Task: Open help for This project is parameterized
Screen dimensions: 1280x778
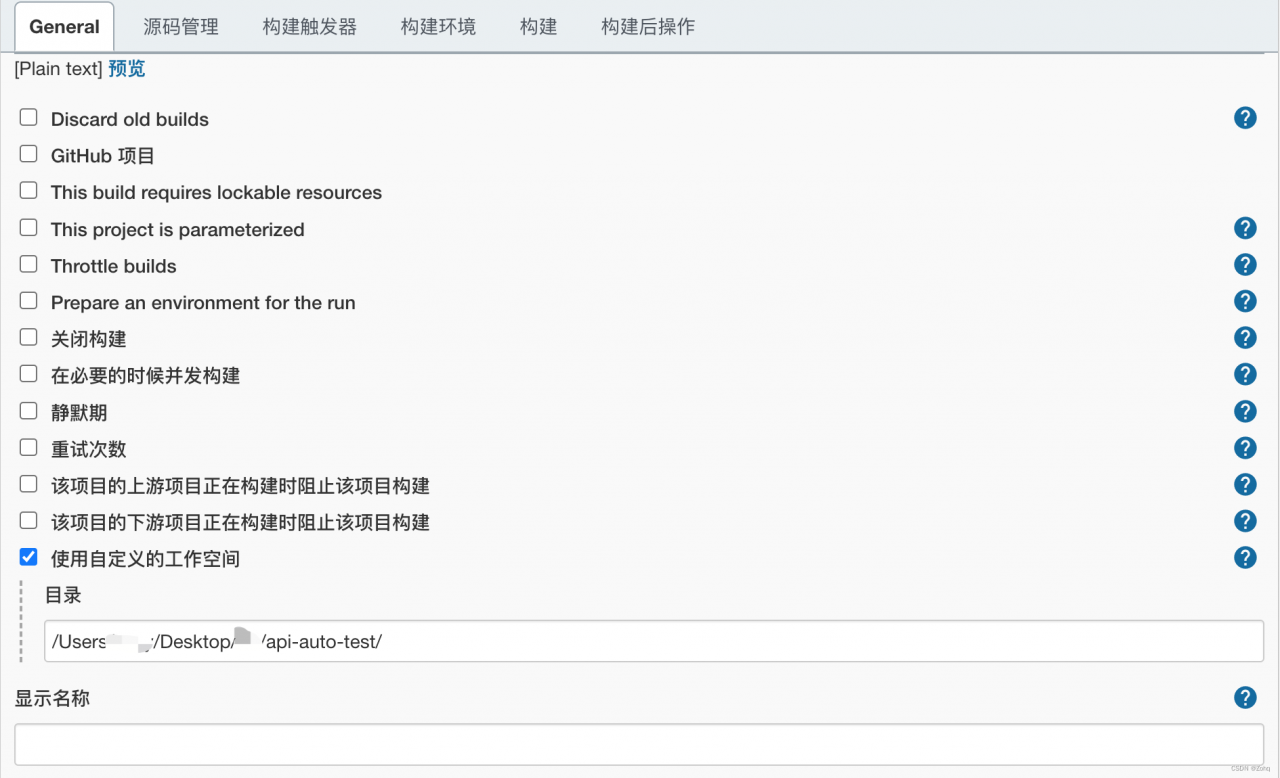Action: coord(1245,227)
